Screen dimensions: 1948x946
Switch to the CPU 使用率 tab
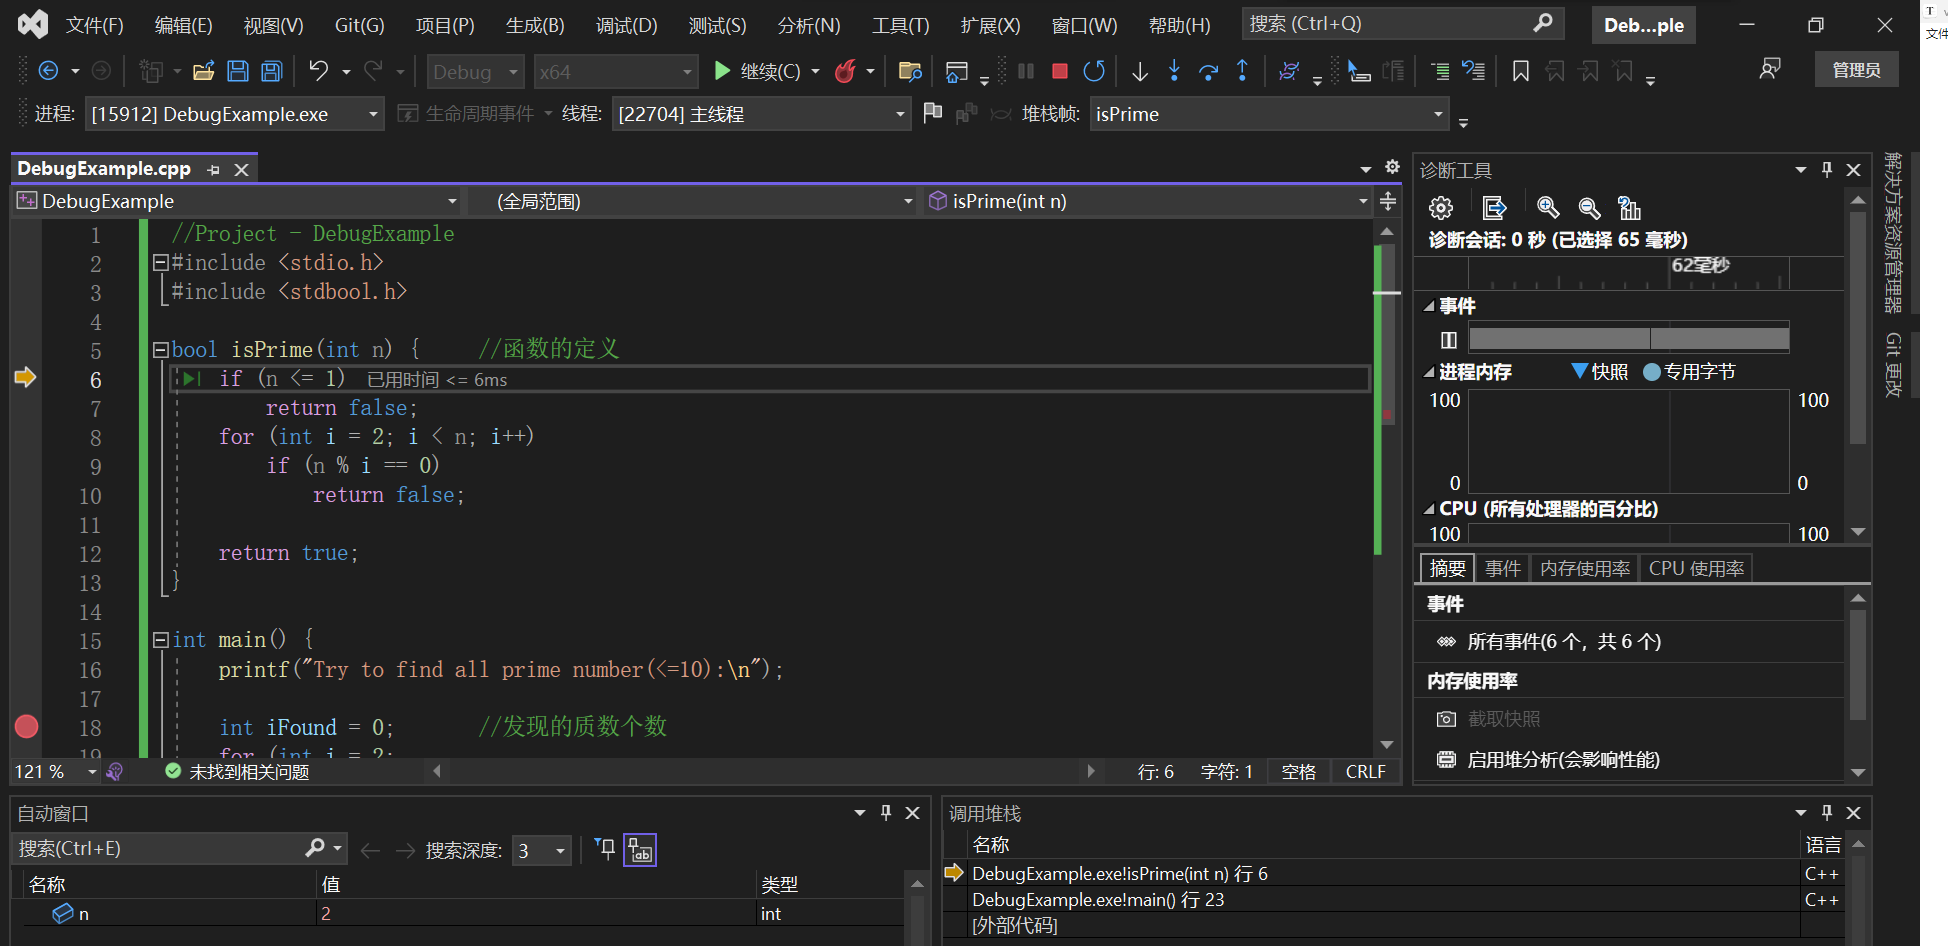pyautogui.click(x=1696, y=568)
